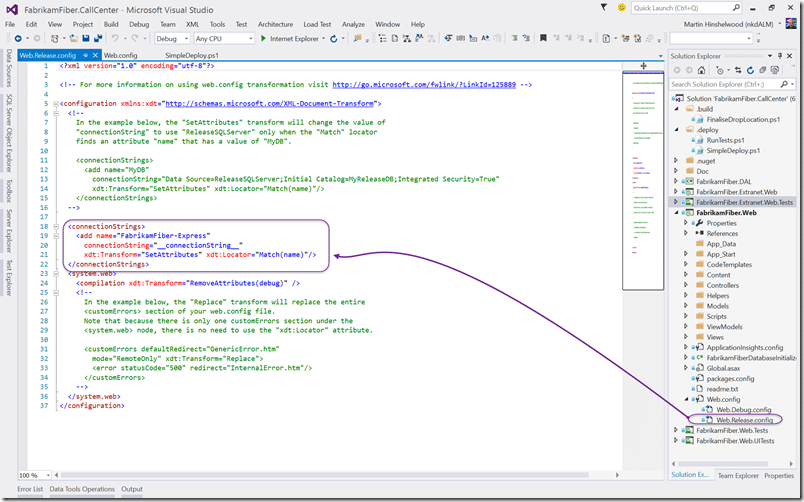
Task: Click the Save (single floppy) icon
Action: tap(86, 38)
